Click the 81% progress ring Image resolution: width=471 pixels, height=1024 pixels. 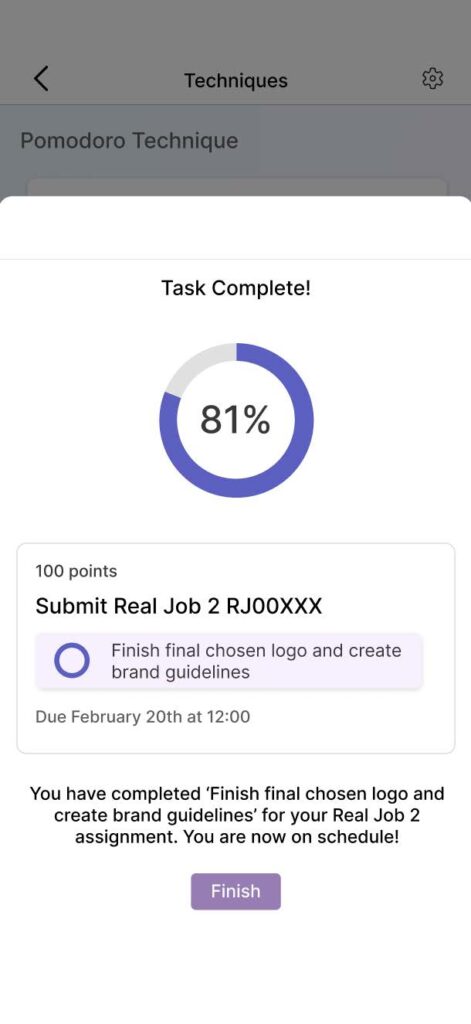click(236, 420)
